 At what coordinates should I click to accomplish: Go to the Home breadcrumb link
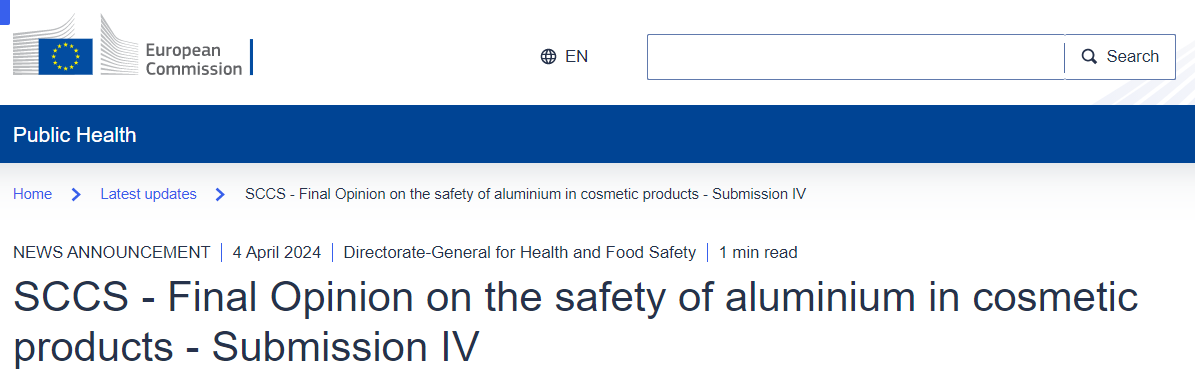coord(33,194)
